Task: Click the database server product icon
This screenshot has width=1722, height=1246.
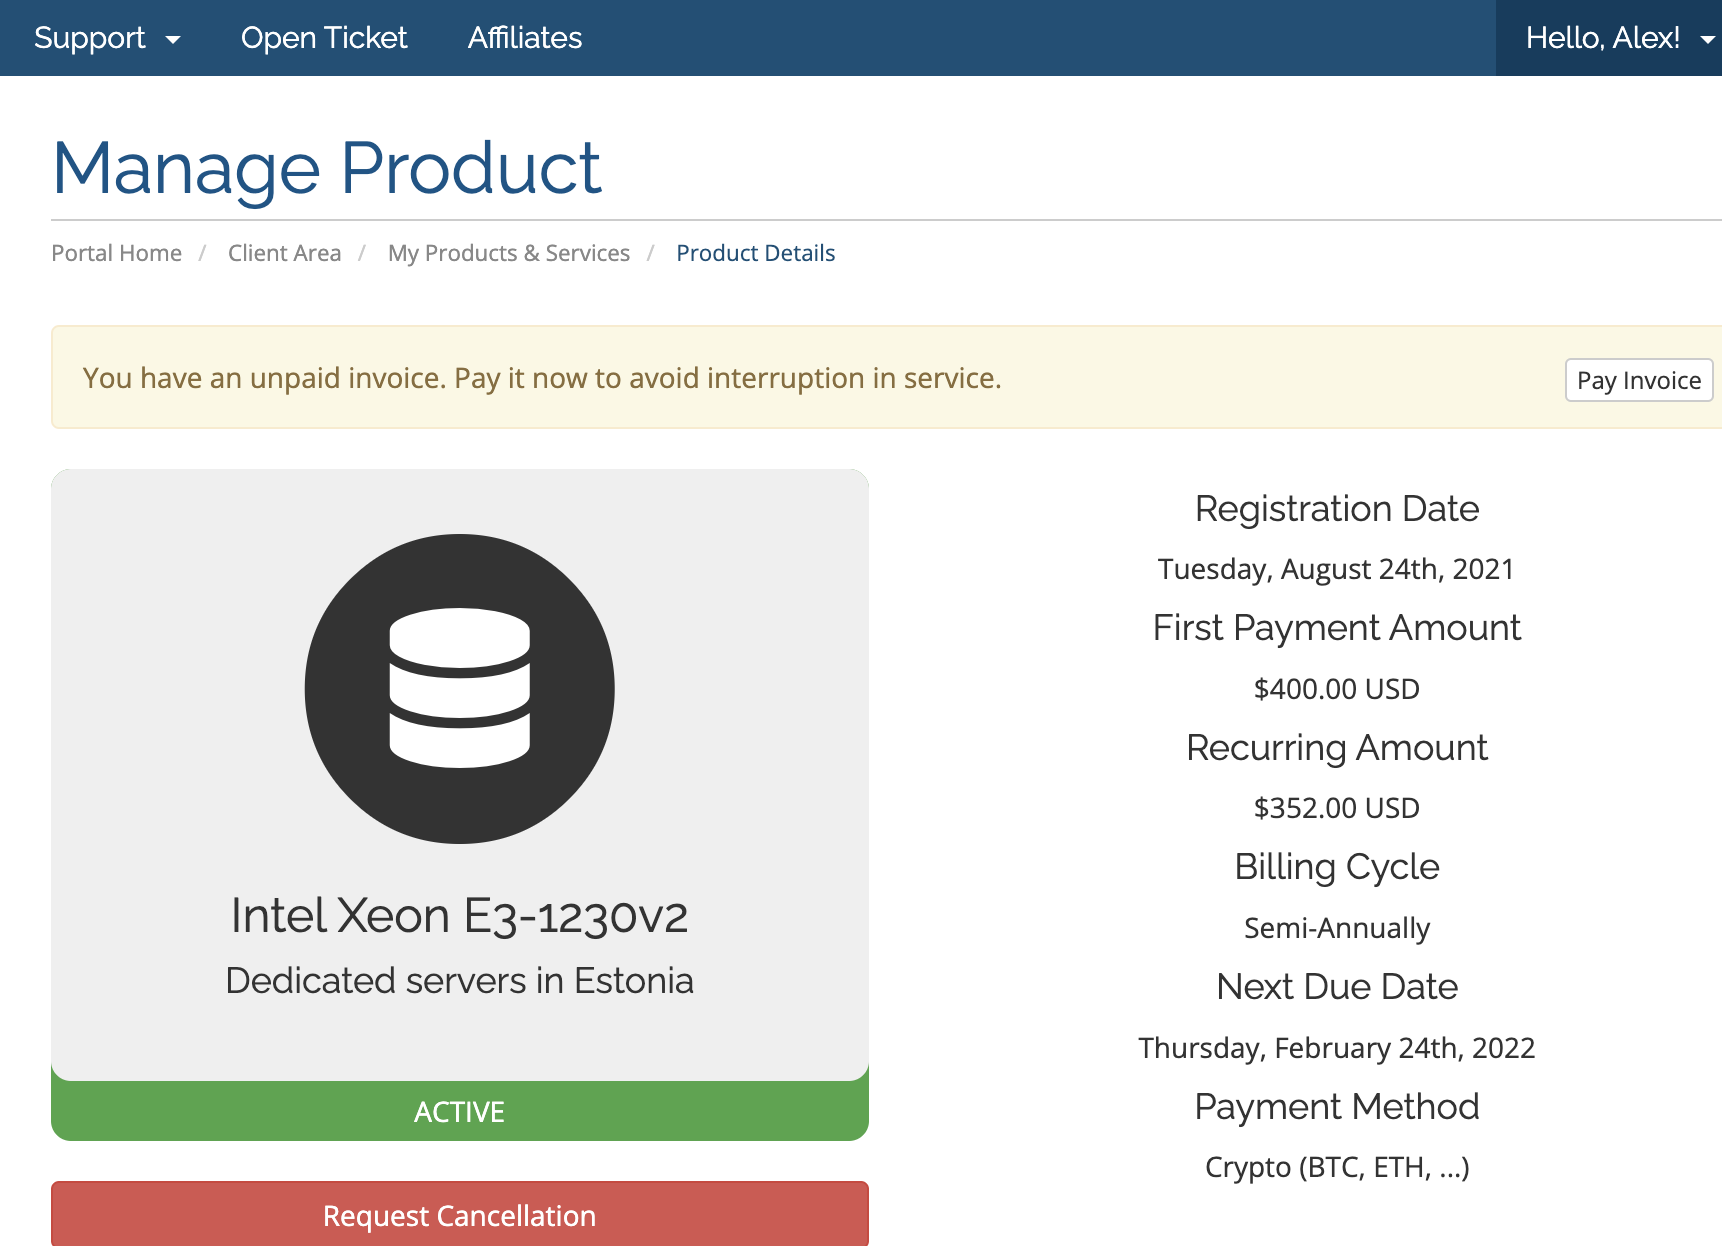Action: pyautogui.click(x=460, y=689)
